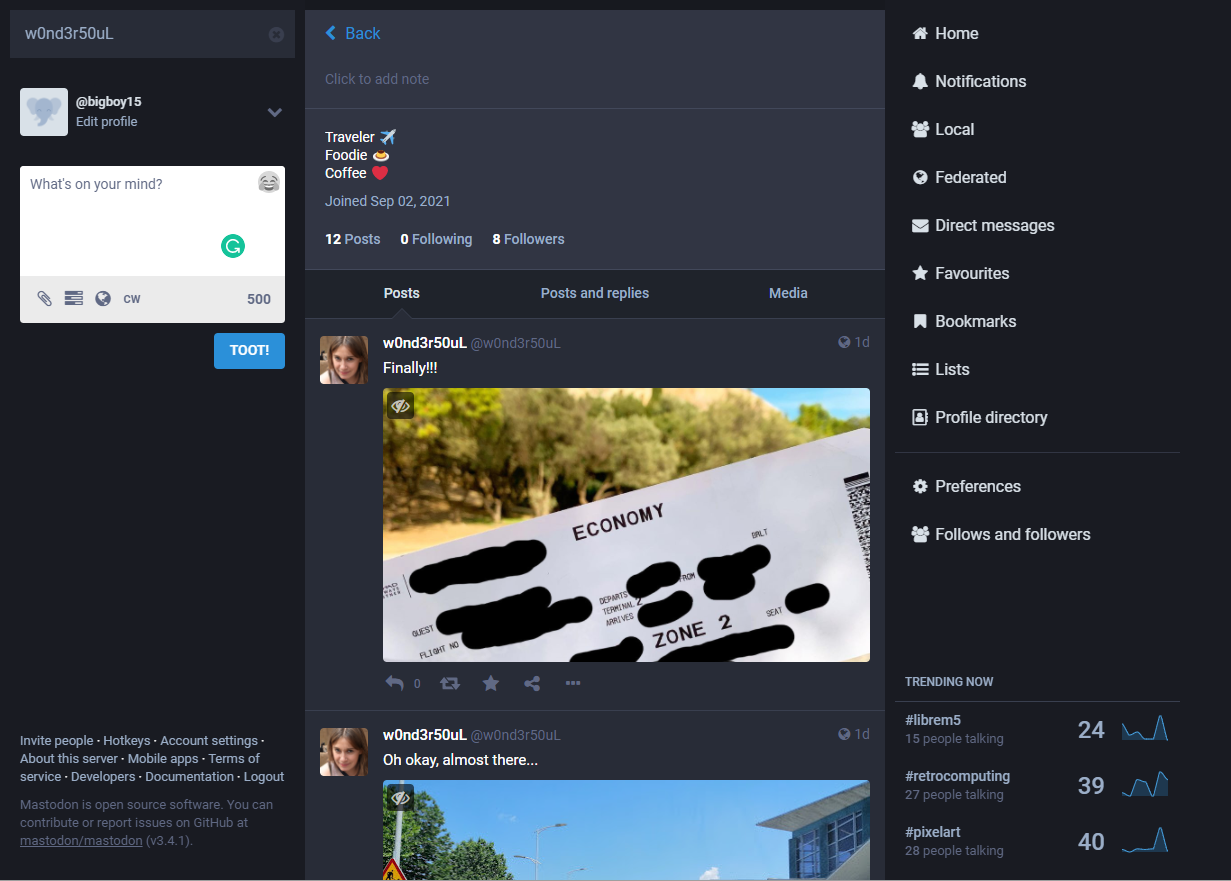Image resolution: width=1231 pixels, height=881 pixels.
Task: Toggle the CW content warning button
Action: point(132,299)
